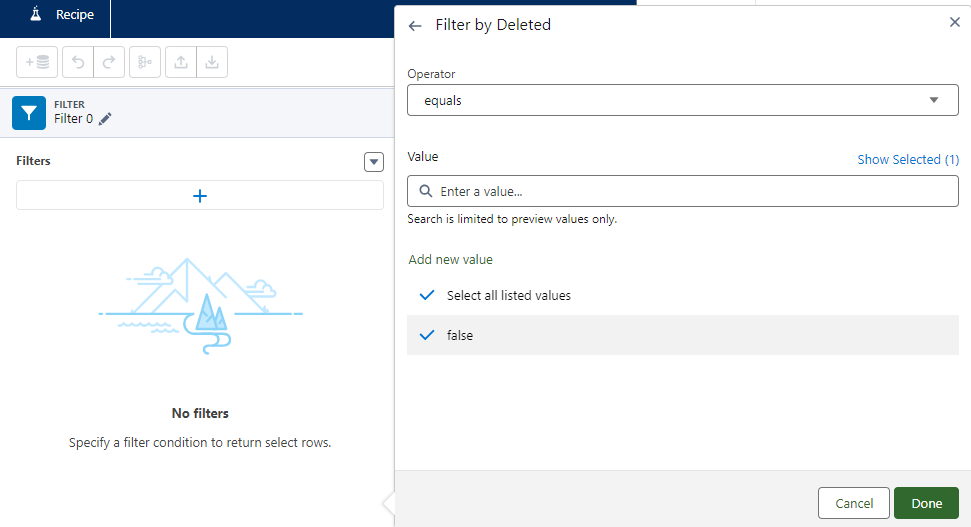Viewport: 971px width, 527px height.
Task: Click the blue funnel Filter icon
Action: 29,113
